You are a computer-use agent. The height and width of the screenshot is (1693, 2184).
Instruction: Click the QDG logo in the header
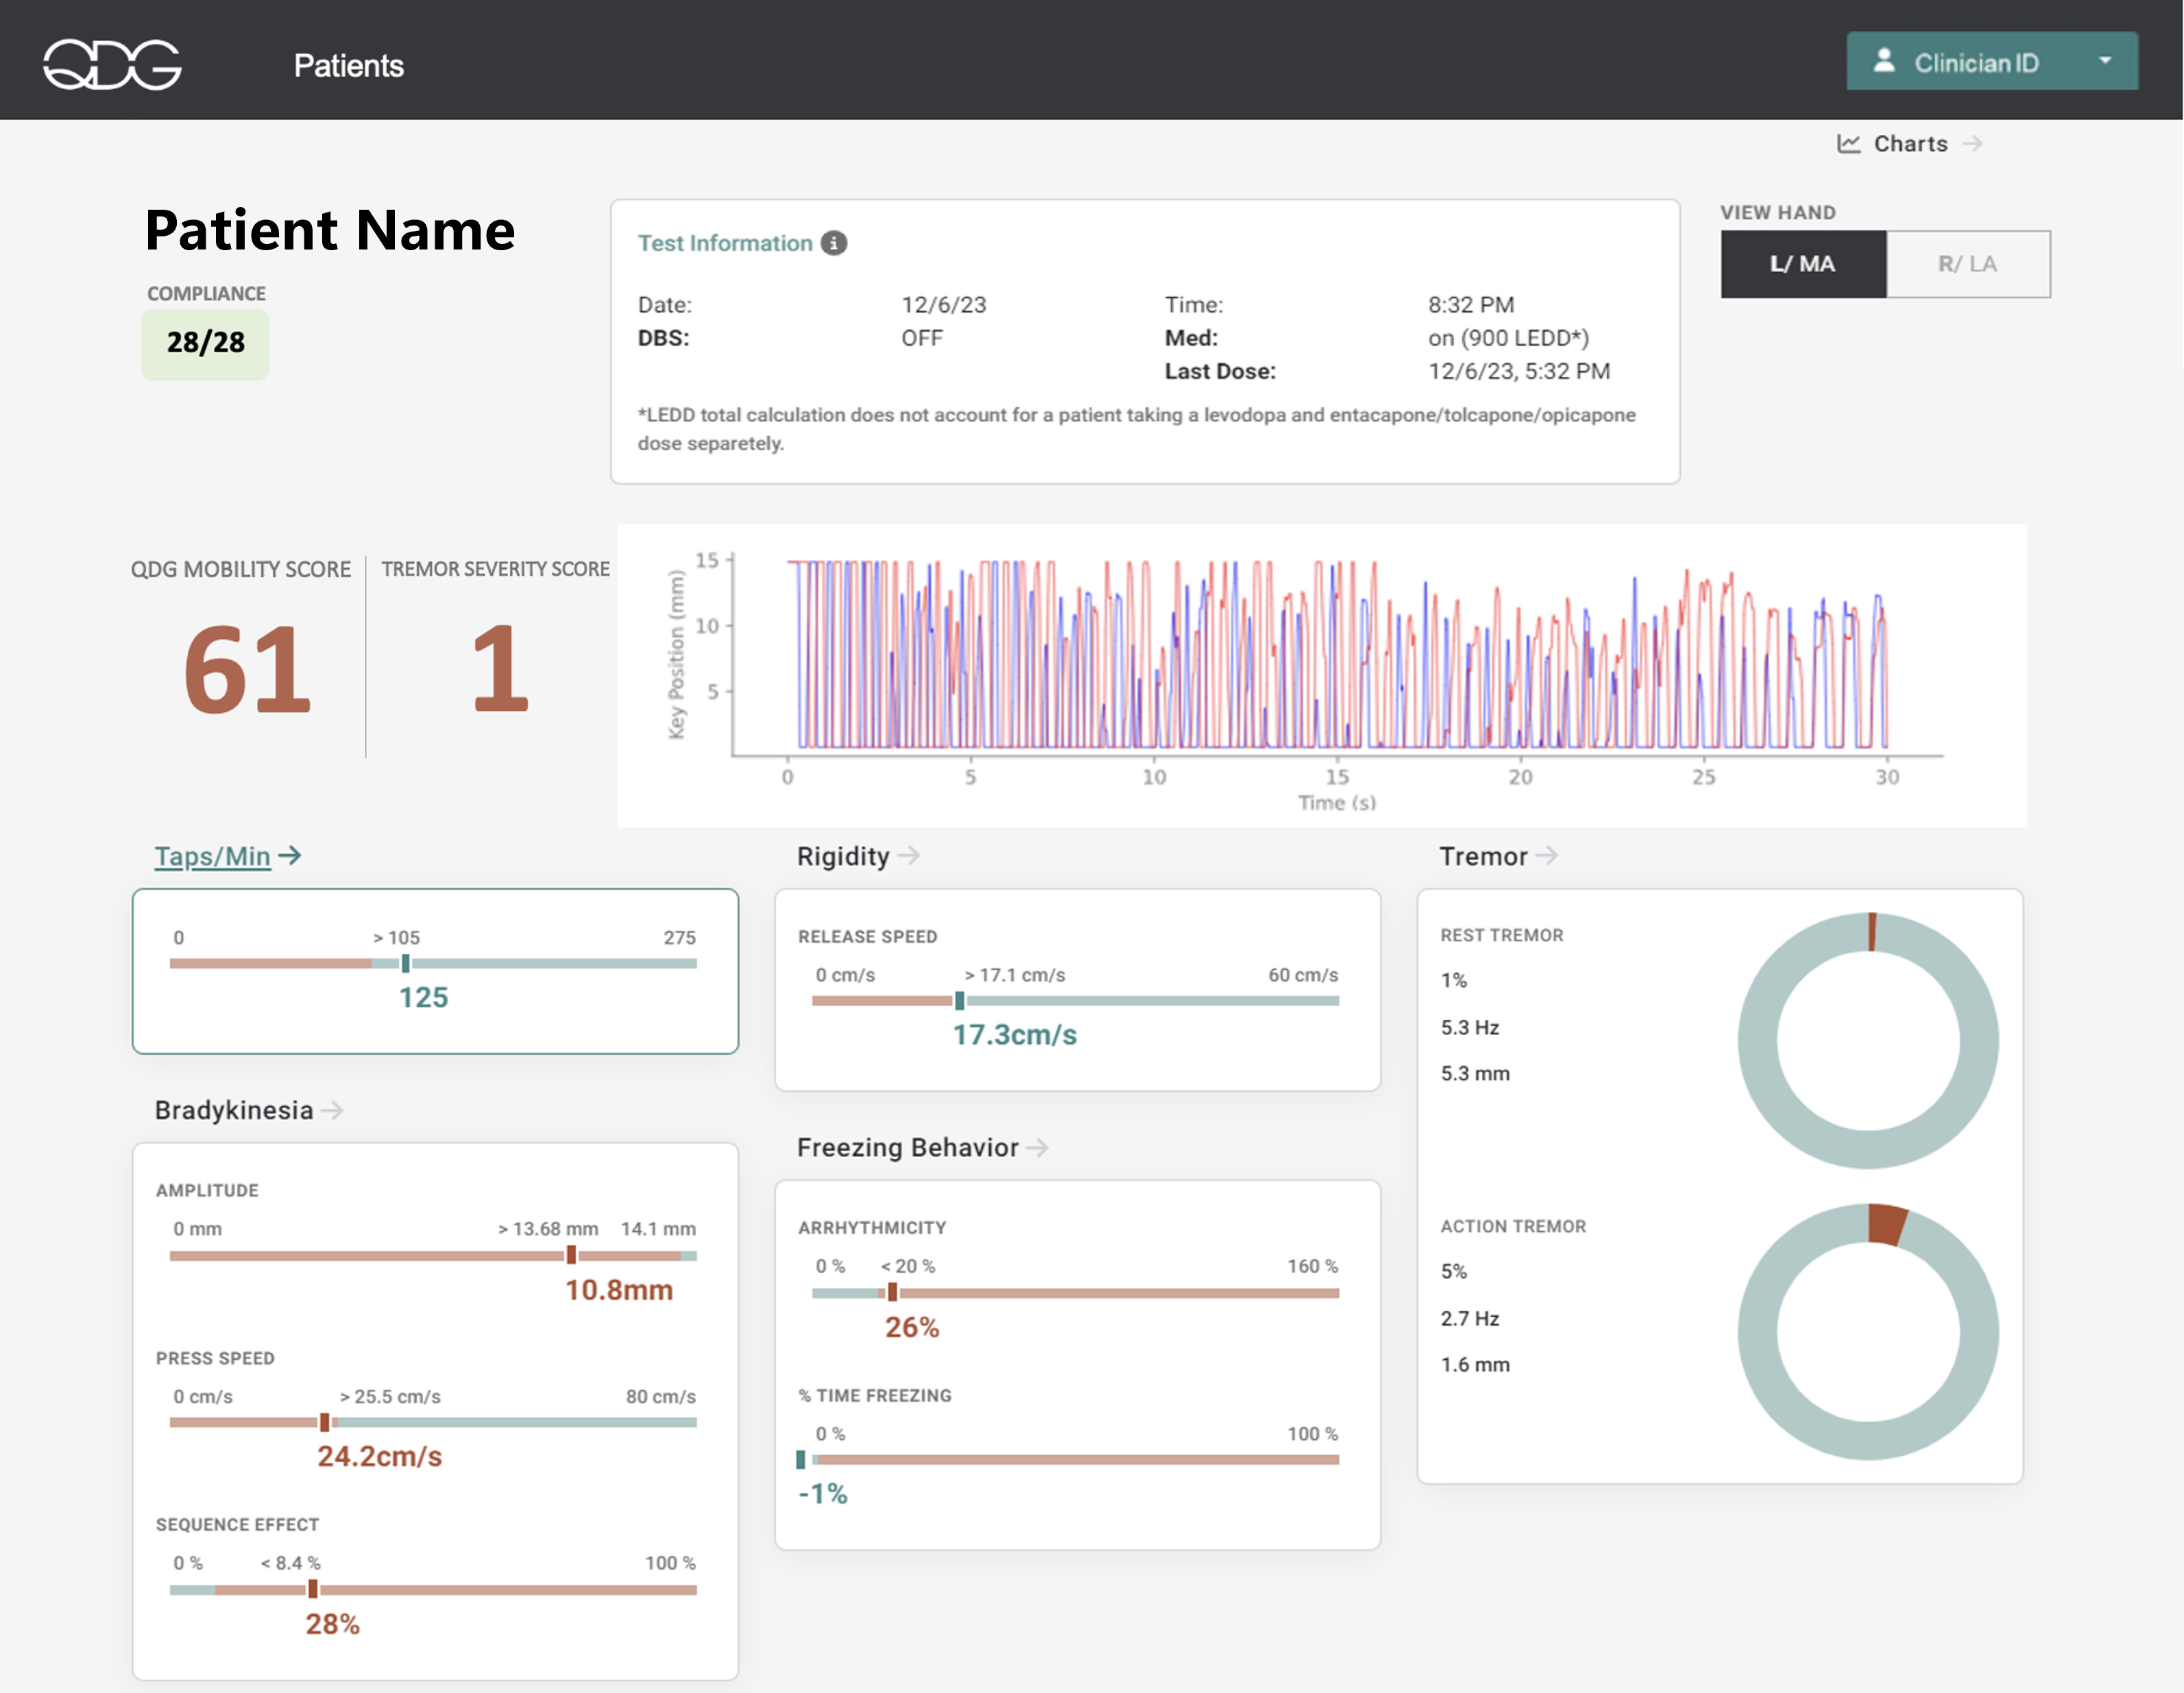[x=113, y=64]
